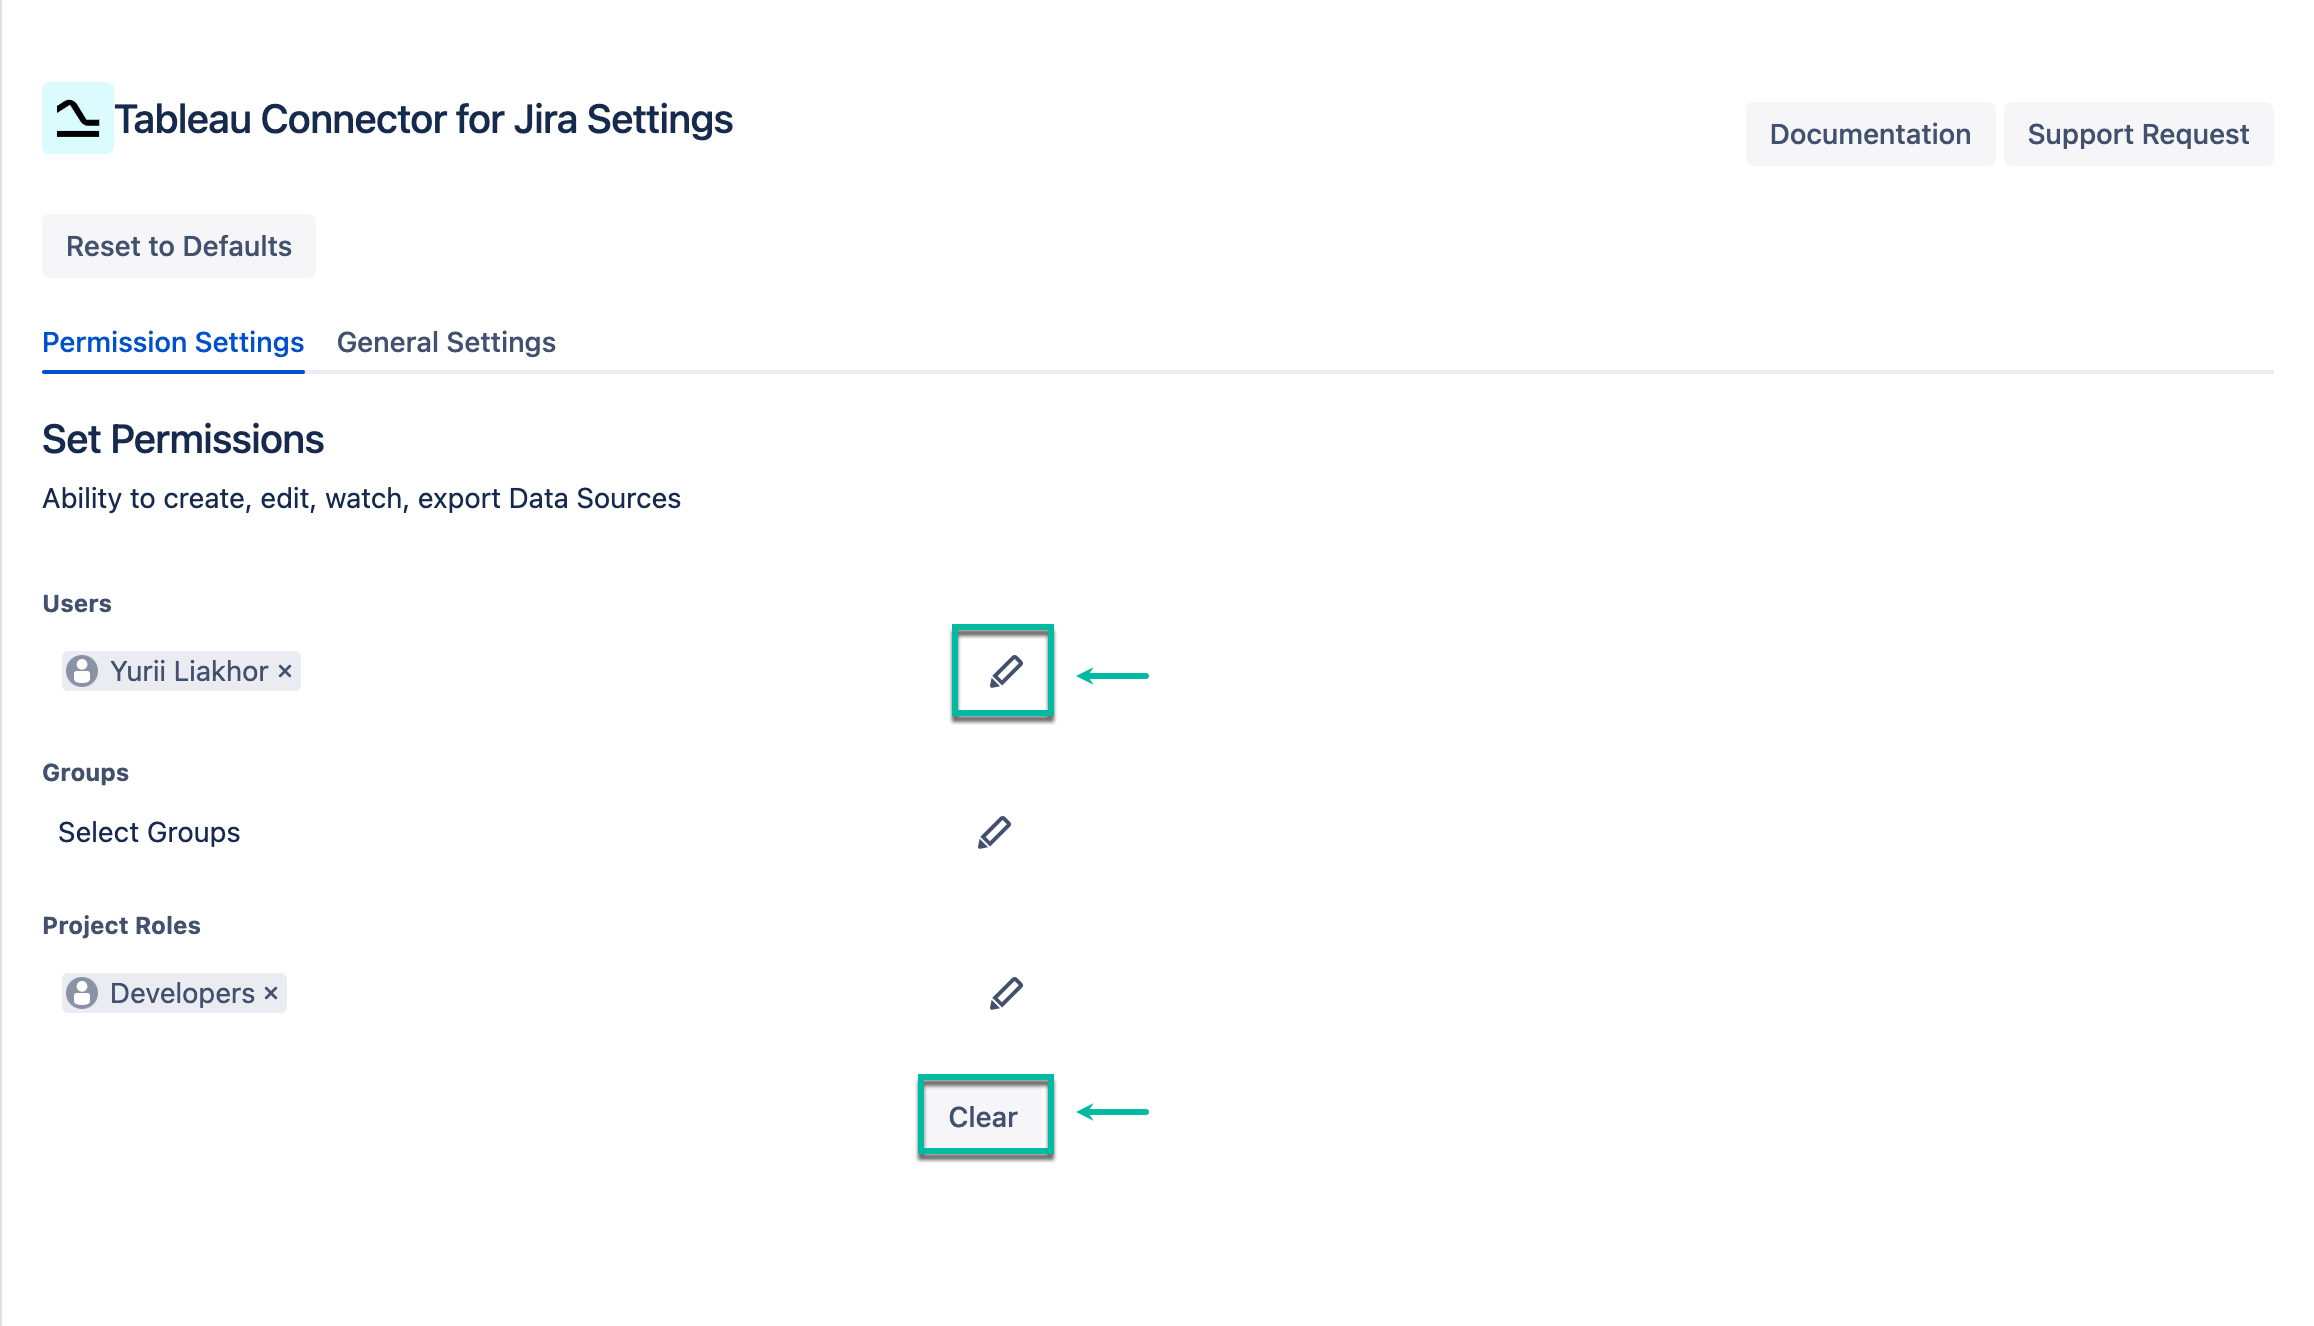Click the Tableau Connector app logo
The width and height of the screenshot is (2314, 1326).
pyautogui.click(x=78, y=119)
